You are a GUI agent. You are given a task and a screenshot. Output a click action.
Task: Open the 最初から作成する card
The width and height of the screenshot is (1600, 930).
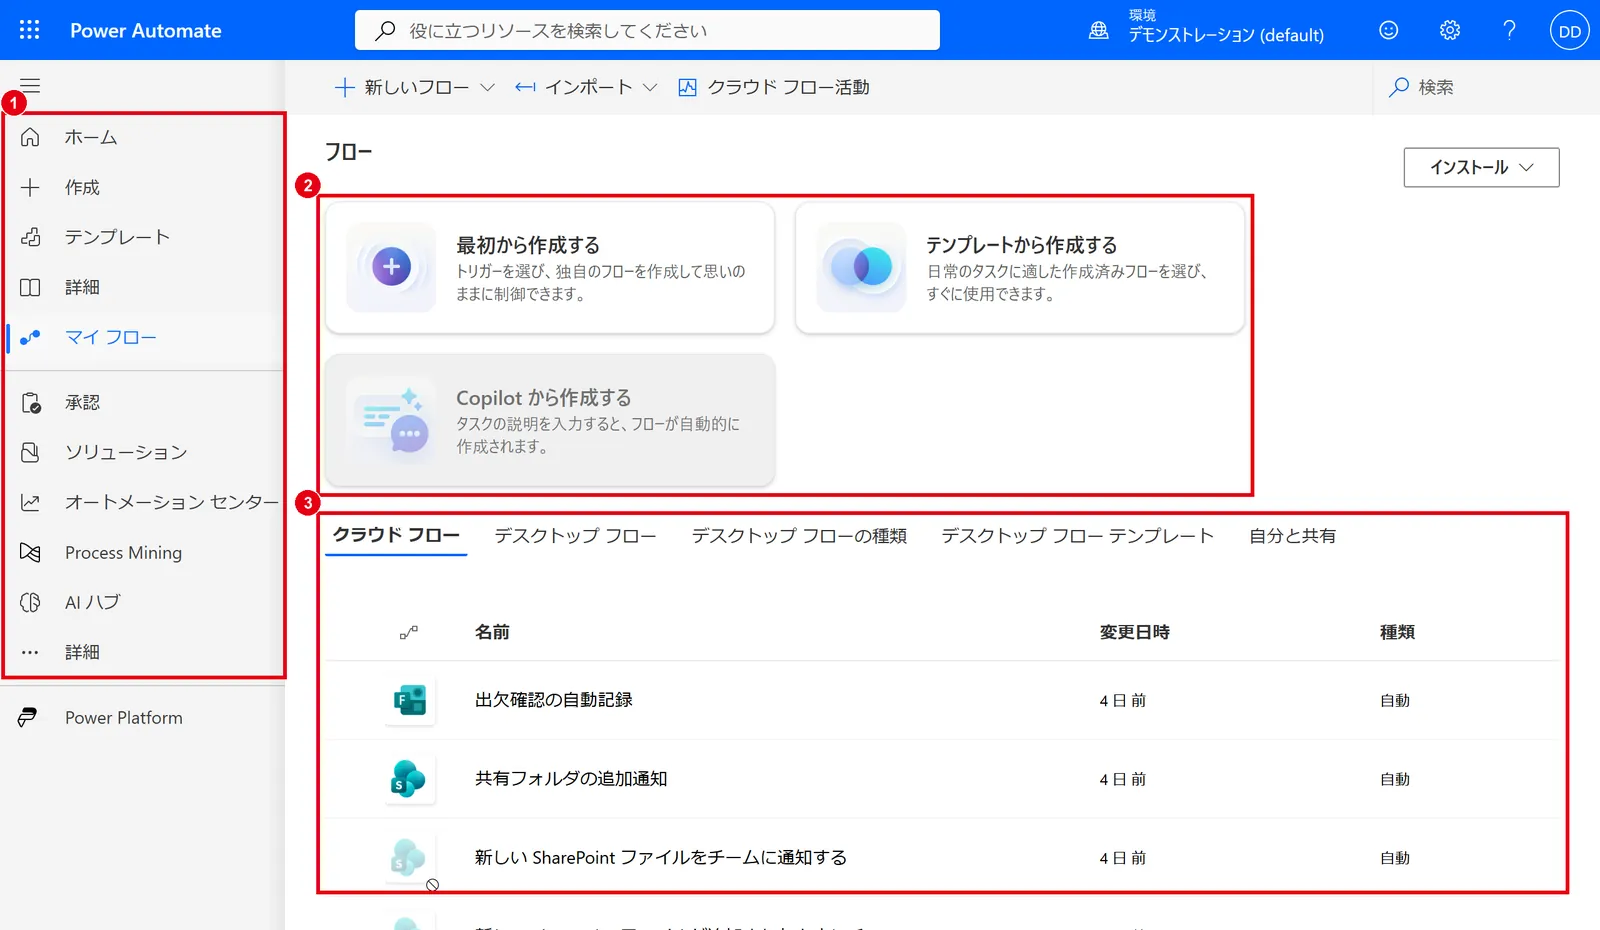550,268
